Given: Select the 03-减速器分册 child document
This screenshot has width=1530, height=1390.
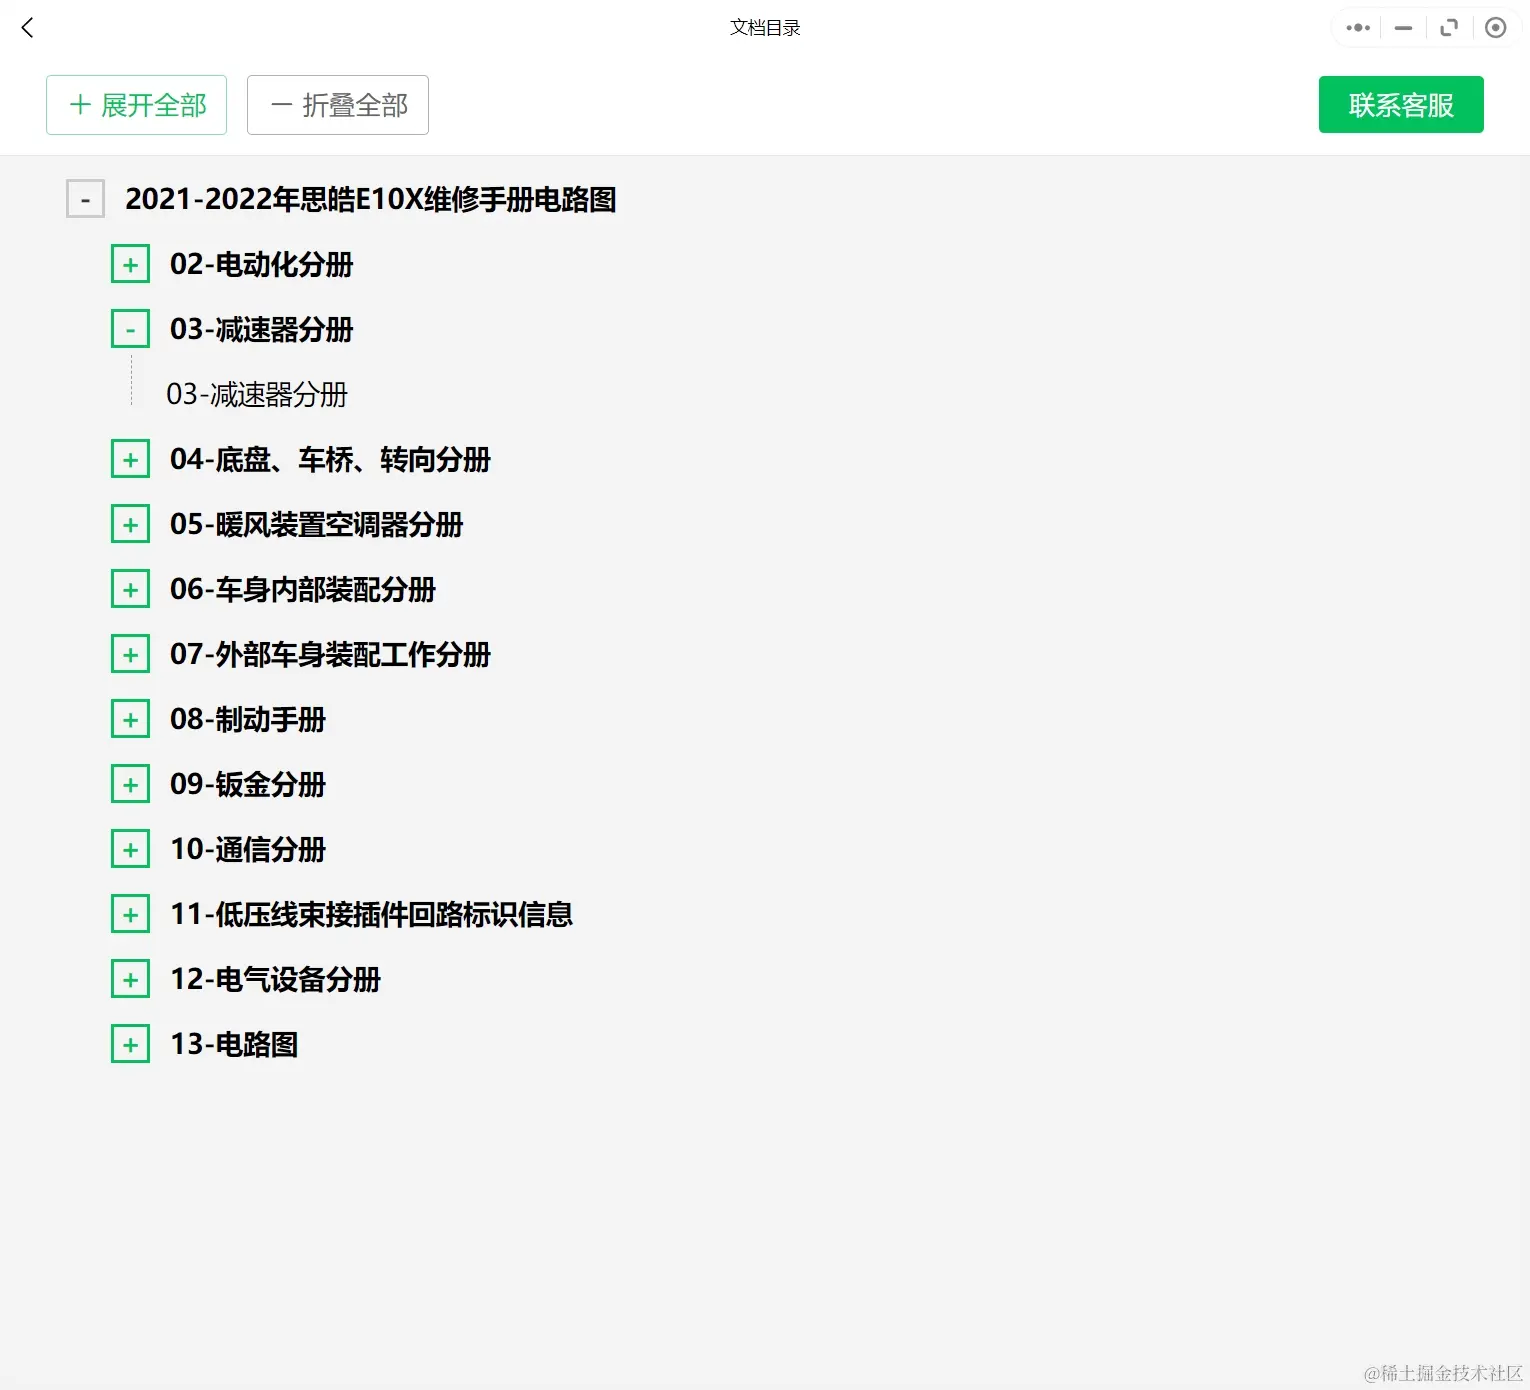Looking at the screenshot, I should (x=256, y=394).
